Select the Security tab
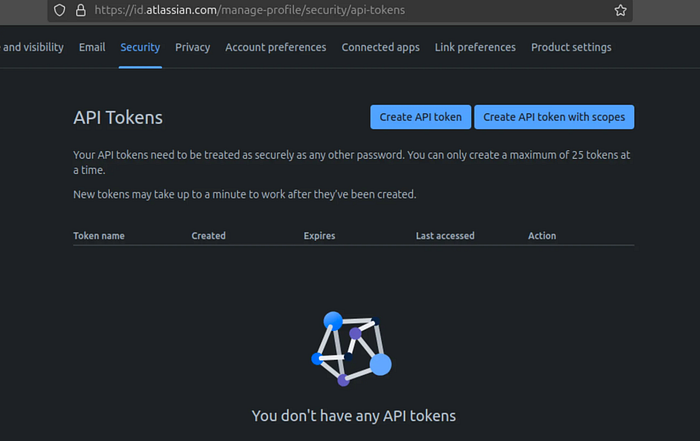This screenshot has width=700, height=441. pyautogui.click(x=140, y=47)
